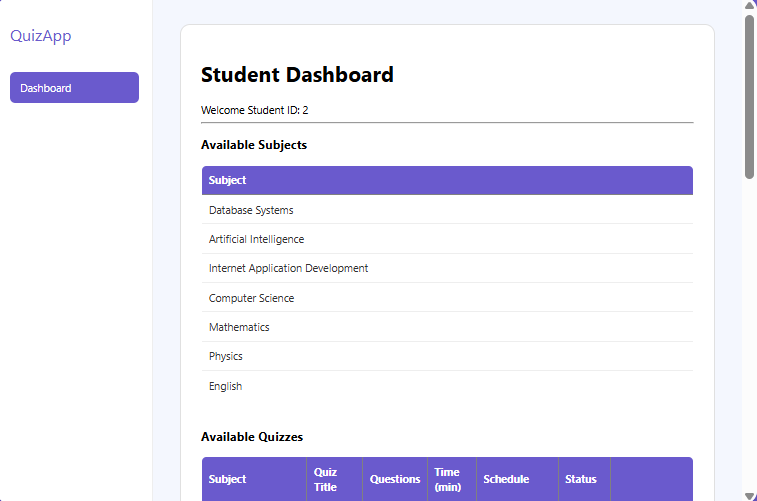Click the Quiz Title column header
Viewport: 757px width, 501px height.
(x=335, y=479)
